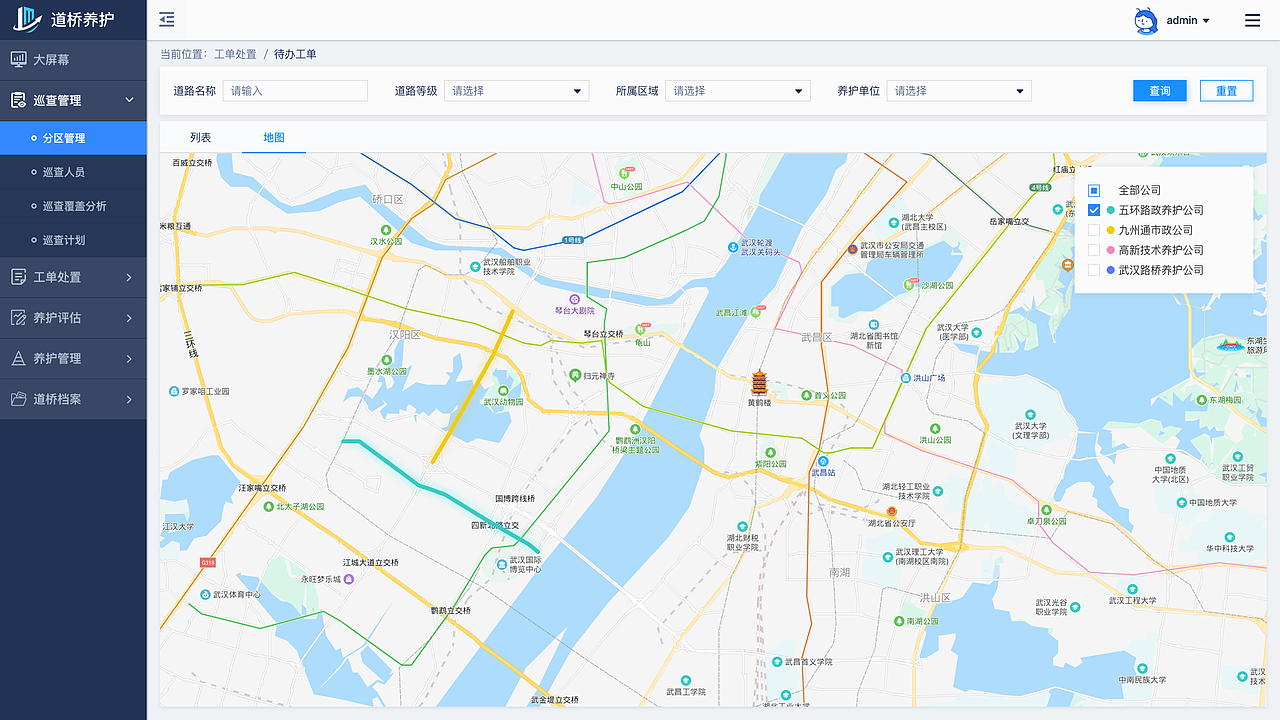Click the 黄鹤楼 tower icon on map
The width and height of the screenshot is (1280, 720).
759,382
